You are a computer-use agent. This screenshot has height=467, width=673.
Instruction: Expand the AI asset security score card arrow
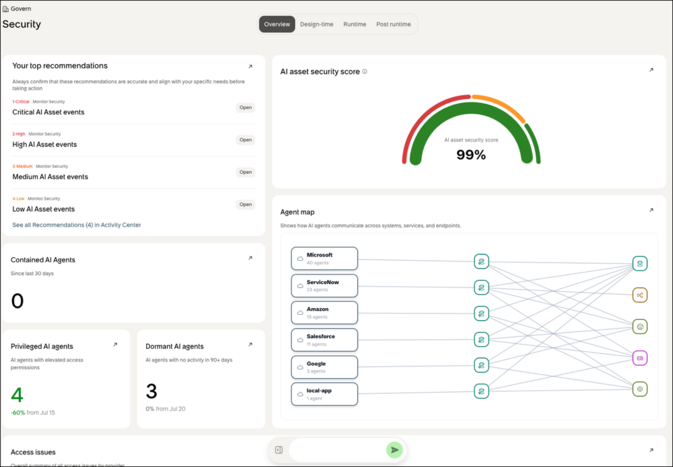[651, 70]
